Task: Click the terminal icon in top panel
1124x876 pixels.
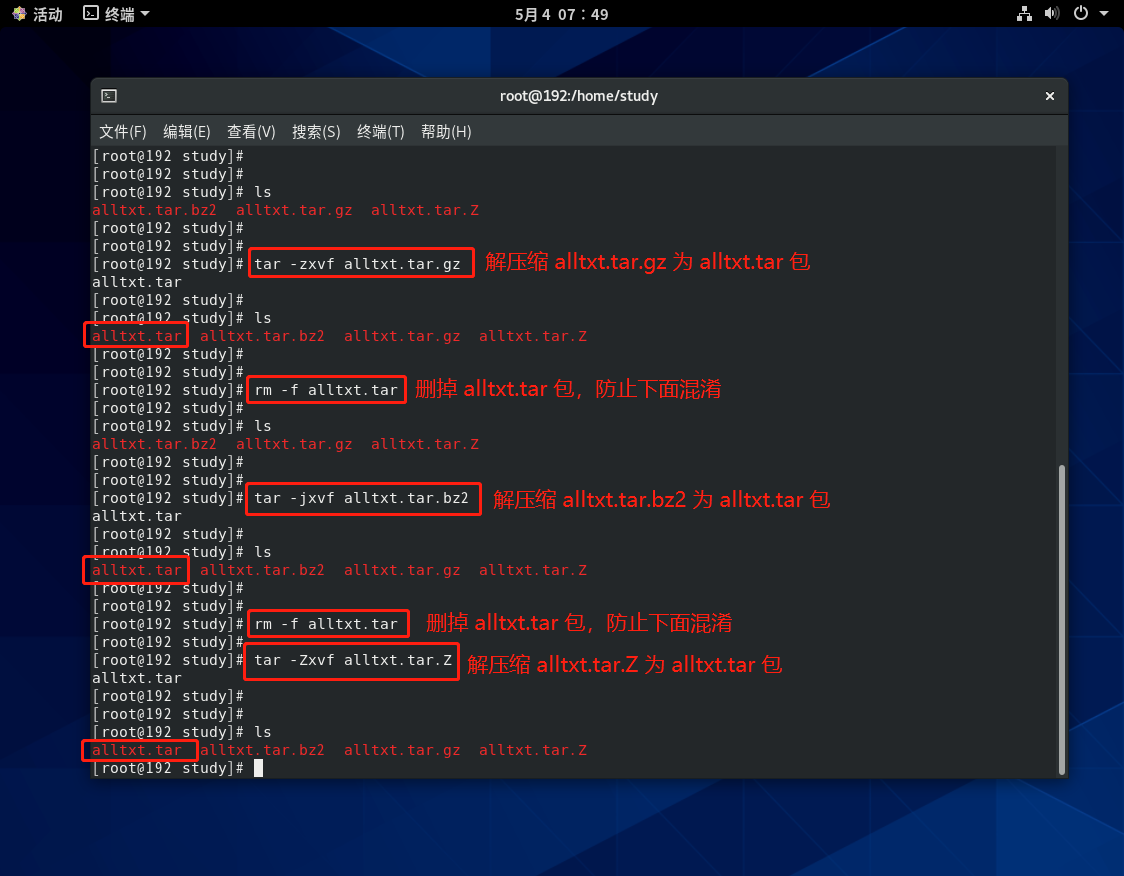Action: click(91, 14)
